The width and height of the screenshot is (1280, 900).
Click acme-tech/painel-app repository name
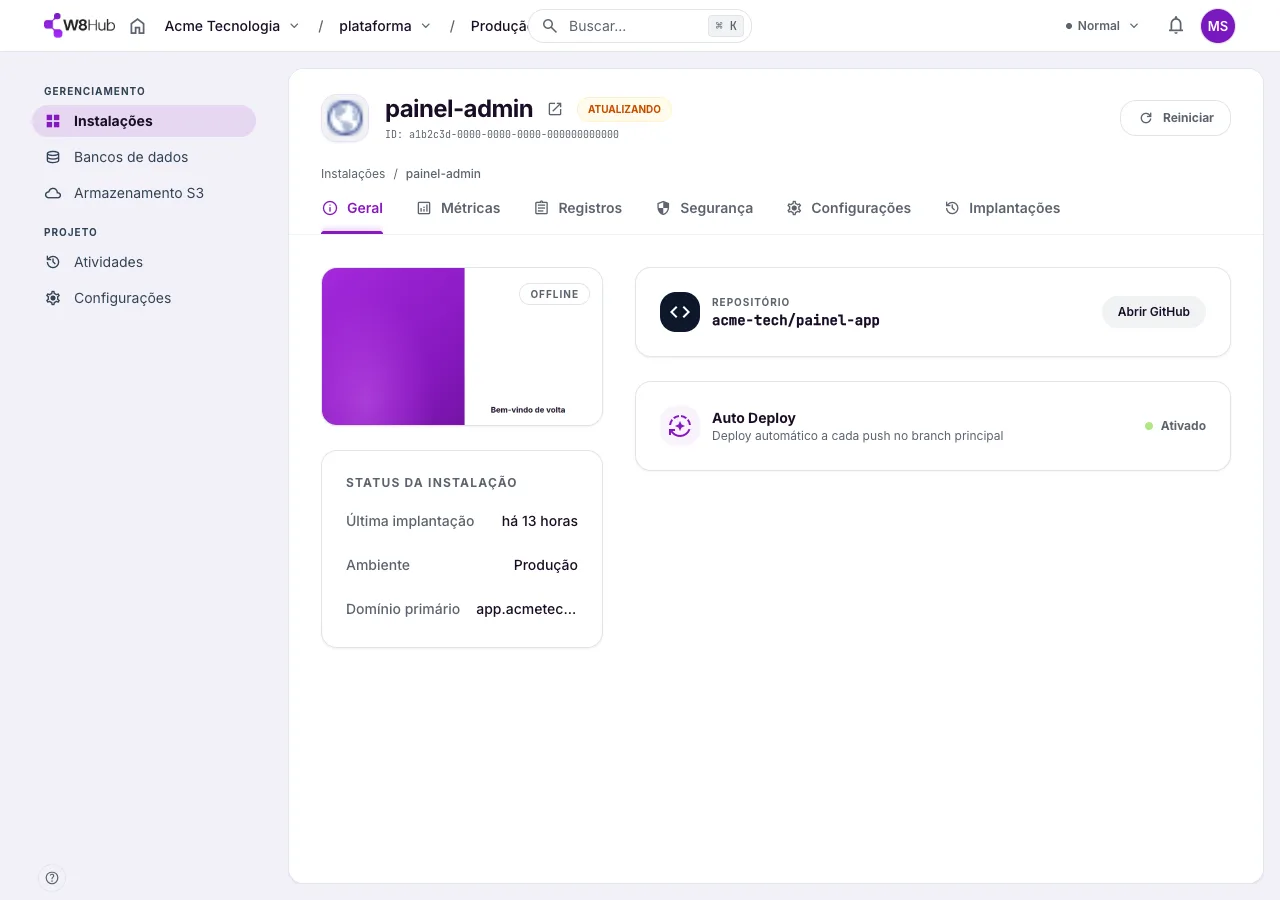796,321
